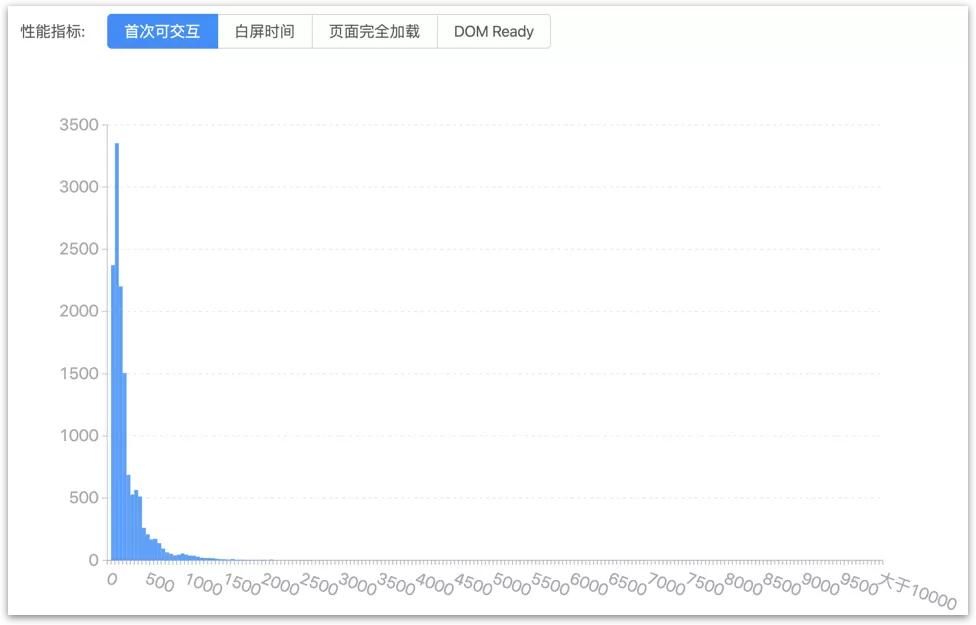Select the 首次可交互 metric button
Viewport: 976px width, 625px height.
[160, 31]
